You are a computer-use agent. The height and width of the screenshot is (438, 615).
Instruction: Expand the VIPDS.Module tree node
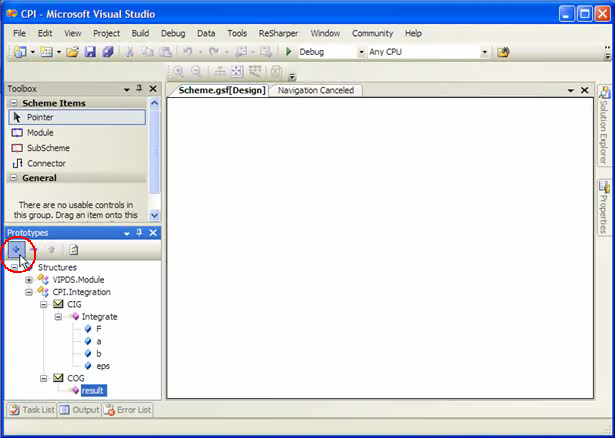coord(29,280)
